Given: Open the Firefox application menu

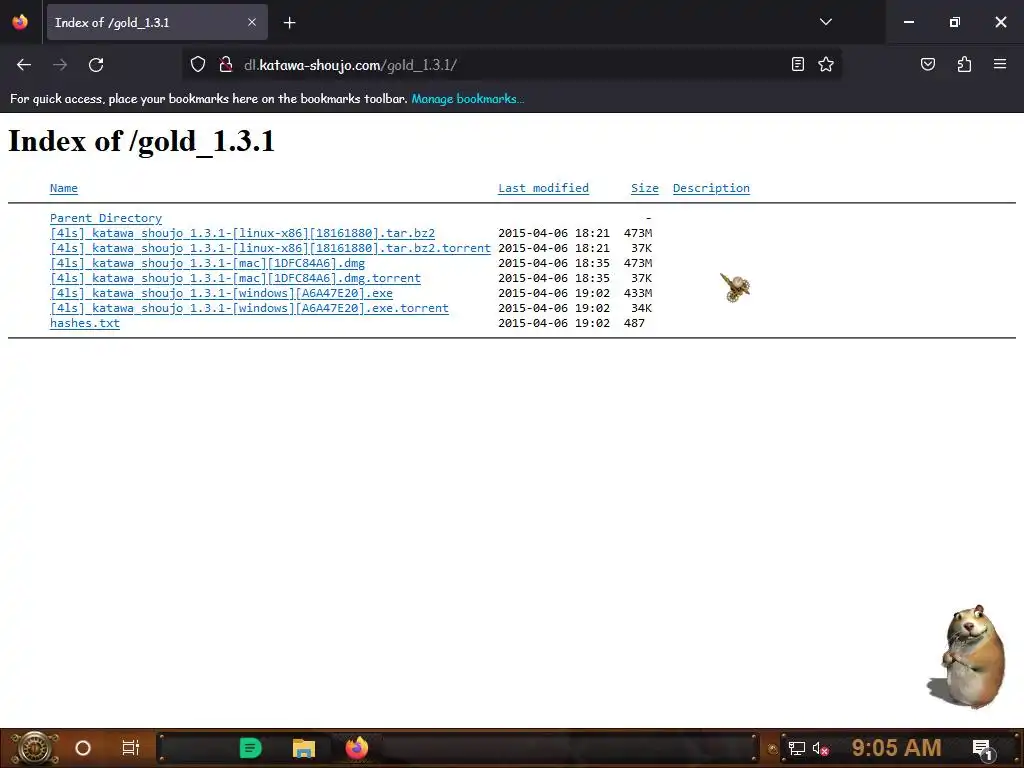Looking at the screenshot, I should coord(1000,64).
